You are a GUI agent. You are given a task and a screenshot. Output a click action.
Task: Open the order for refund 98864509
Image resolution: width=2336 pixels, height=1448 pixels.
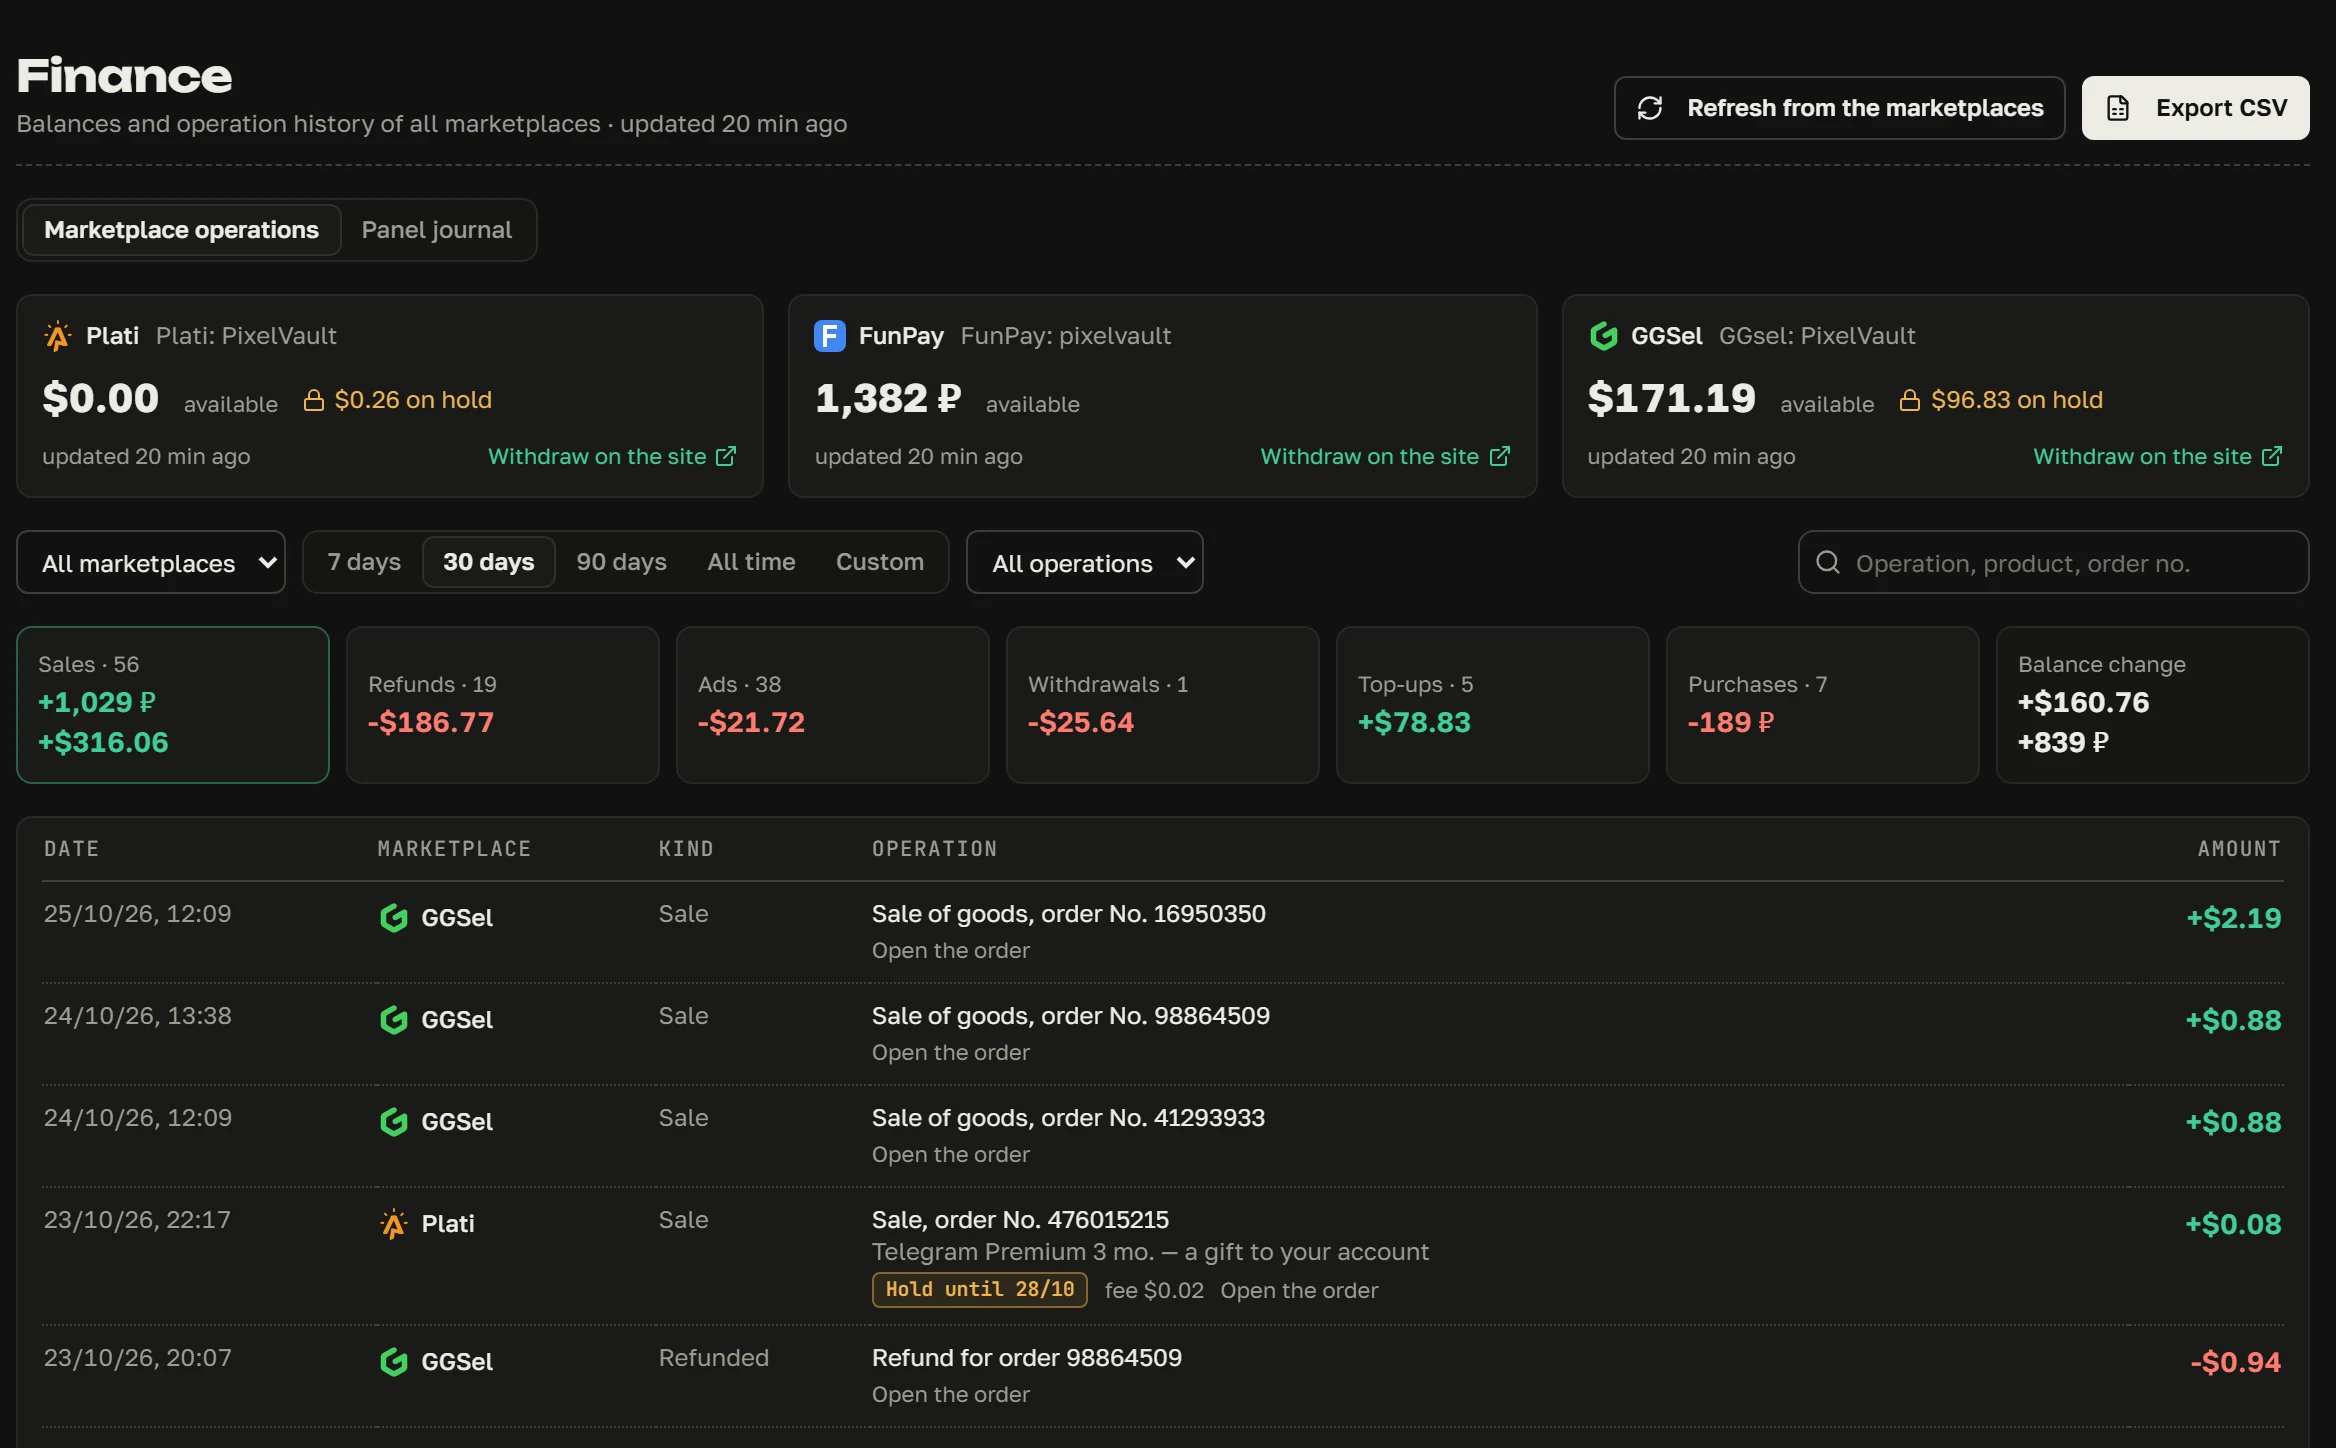(x=951, y=1395)
